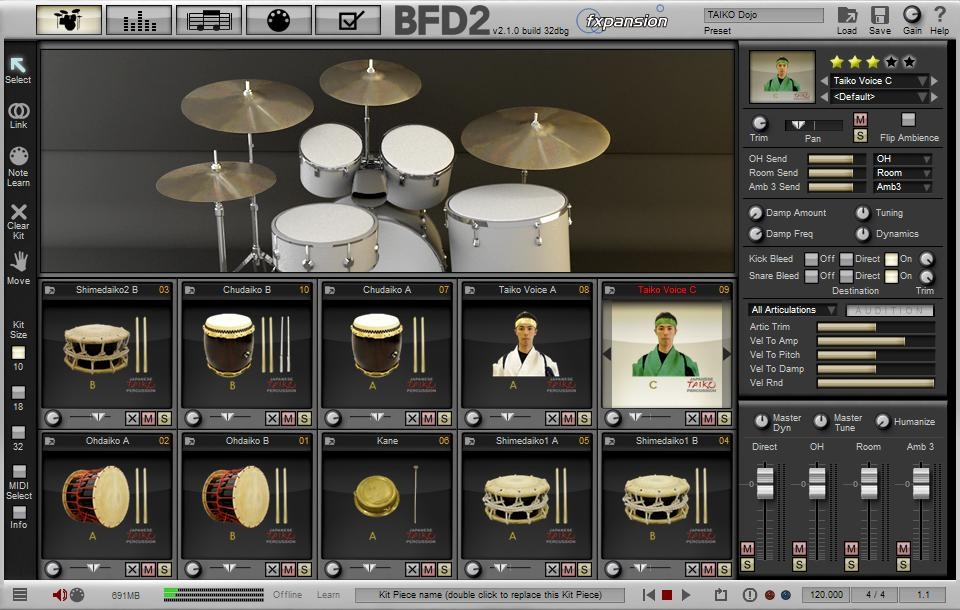Click the Gain knob in top bar
The height and width of the screenshot is (610, 960).
coord(912,14)
